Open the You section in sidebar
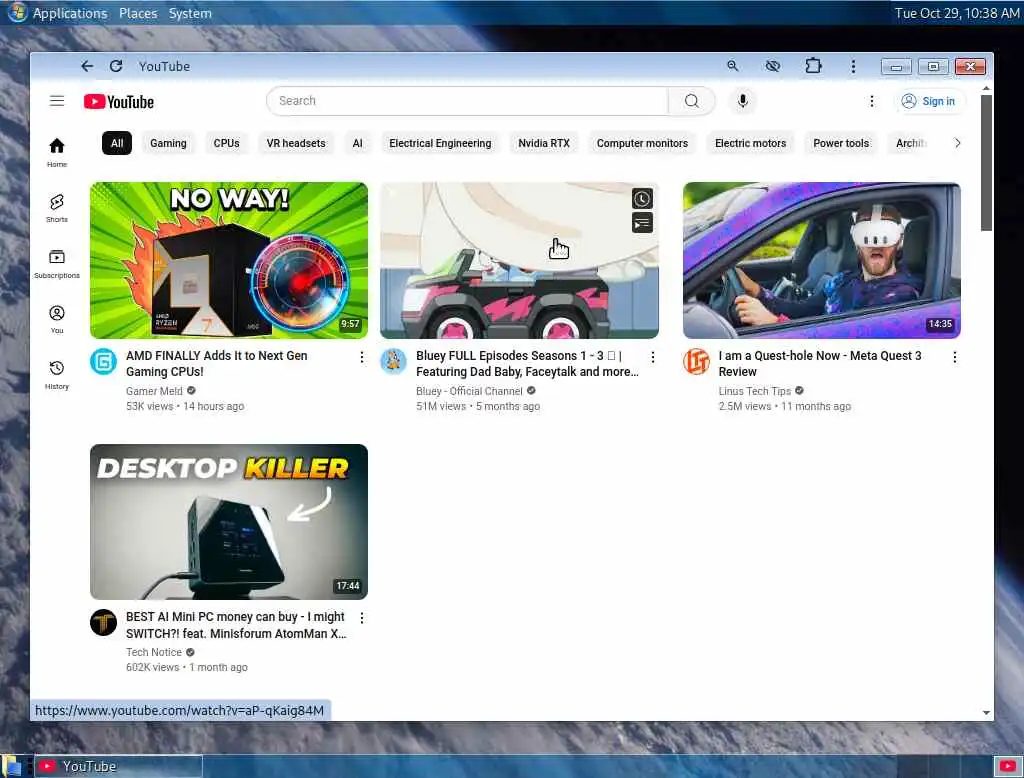The image size is (1024, 778). pos(57,319)
